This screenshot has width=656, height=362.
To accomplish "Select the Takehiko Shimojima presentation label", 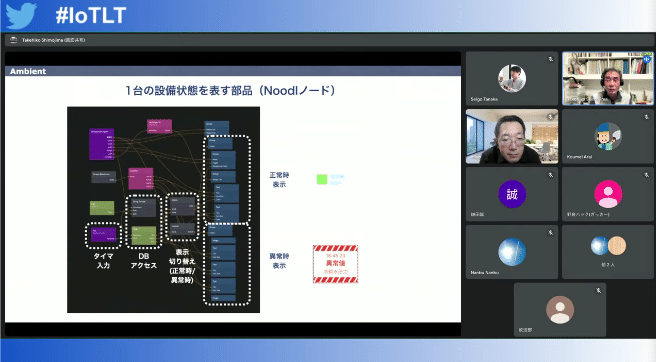I will pyautogui.click(x=53, y=40).
